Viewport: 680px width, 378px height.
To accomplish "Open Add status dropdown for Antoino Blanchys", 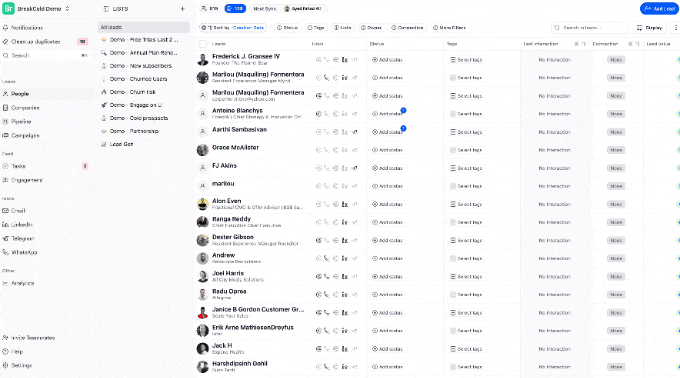I will click(x=387, y=114).
